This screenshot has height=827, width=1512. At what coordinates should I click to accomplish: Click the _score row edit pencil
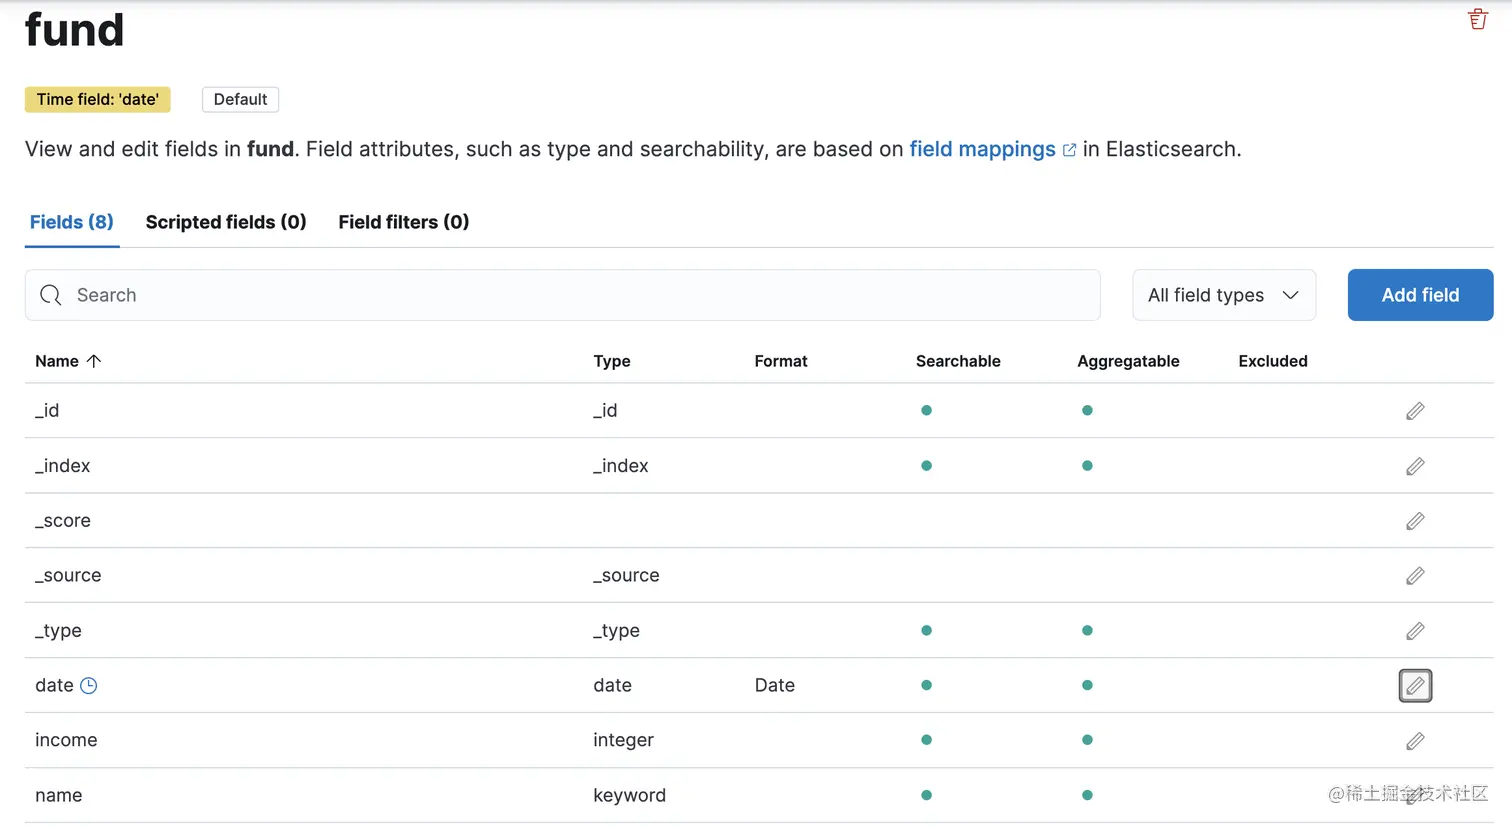click(x=1415, y=521)
